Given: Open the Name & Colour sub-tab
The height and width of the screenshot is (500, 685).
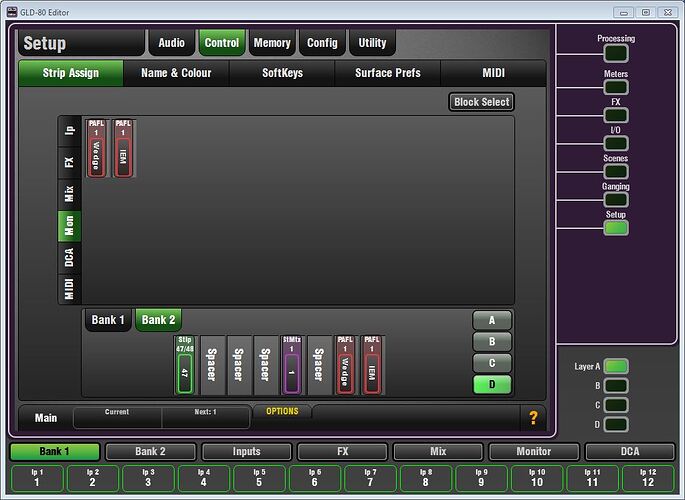Looking at the screenshot, I should 176,73.
